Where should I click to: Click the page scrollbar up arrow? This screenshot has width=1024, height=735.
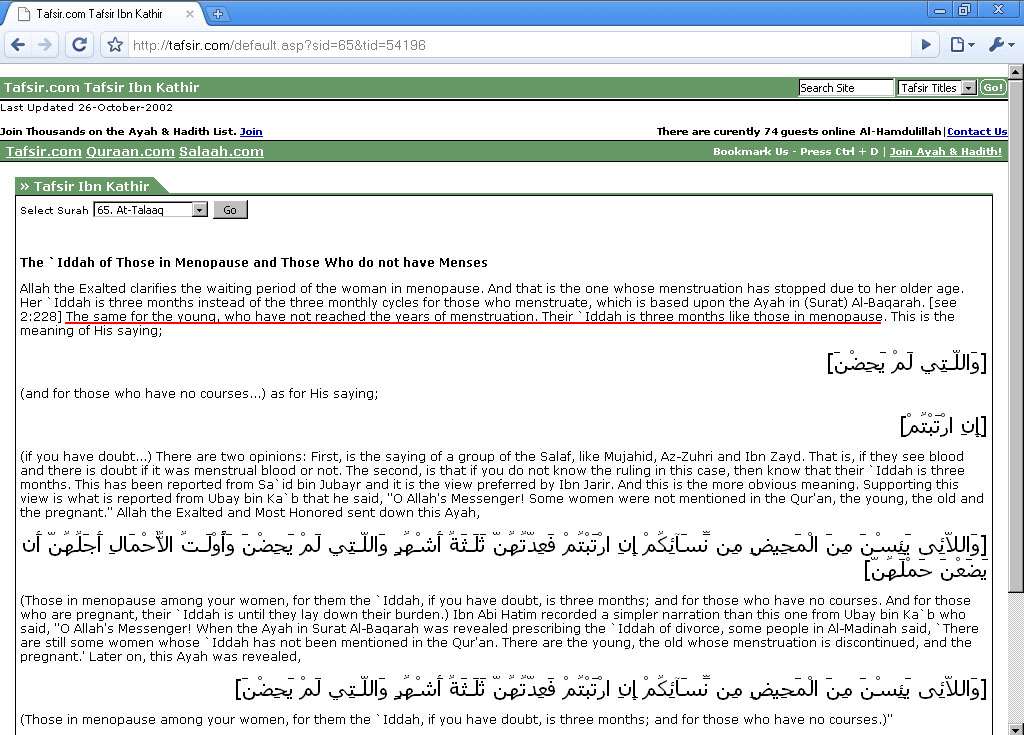pos(1016,71)
